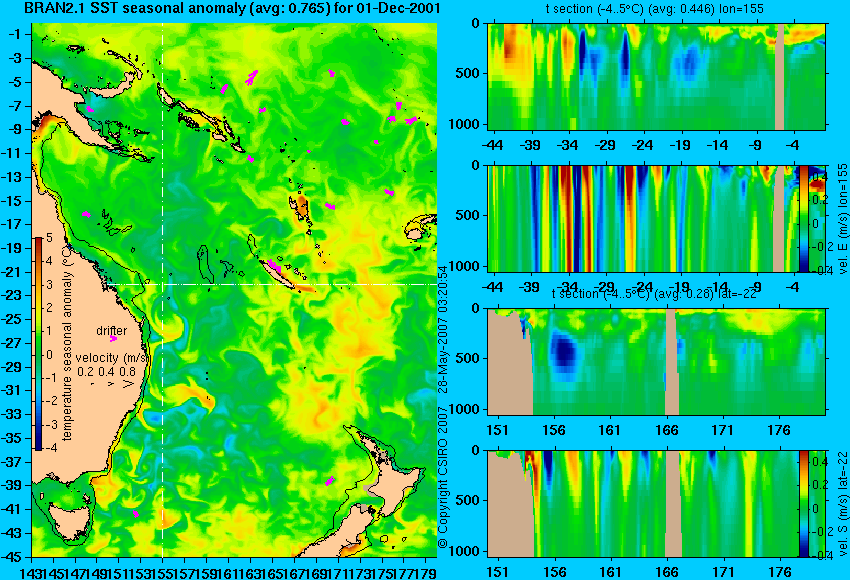Click the 'drifter' legend label
The width and height of the screenshot is (850, 580).
(112, 331)
